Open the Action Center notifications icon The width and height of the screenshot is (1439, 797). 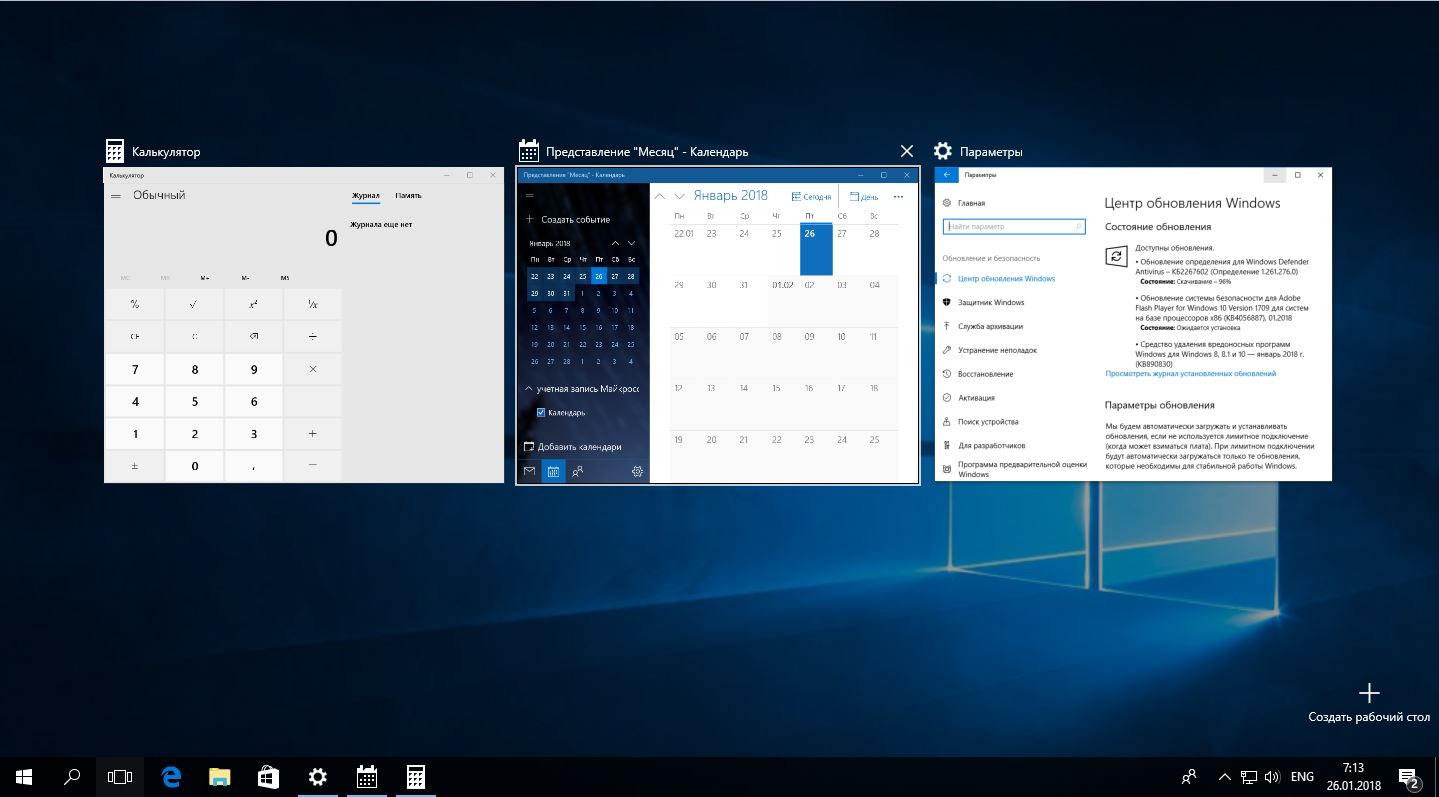[x=1410, y=777]
